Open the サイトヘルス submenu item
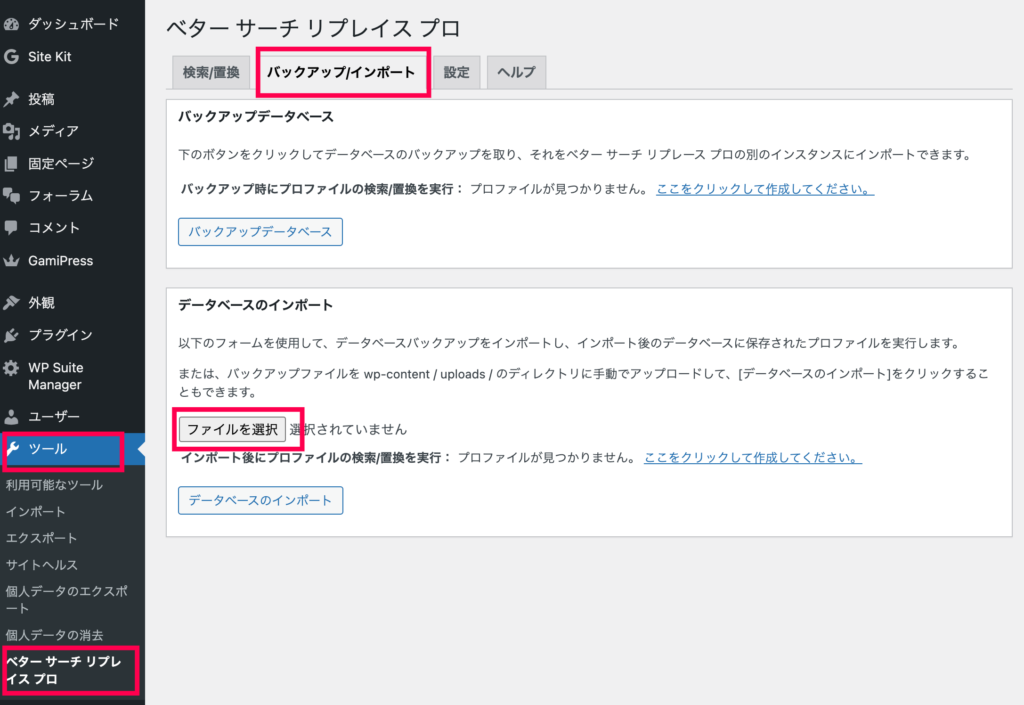The height and width of the screenshot is (705, 1024). point(41,565)
